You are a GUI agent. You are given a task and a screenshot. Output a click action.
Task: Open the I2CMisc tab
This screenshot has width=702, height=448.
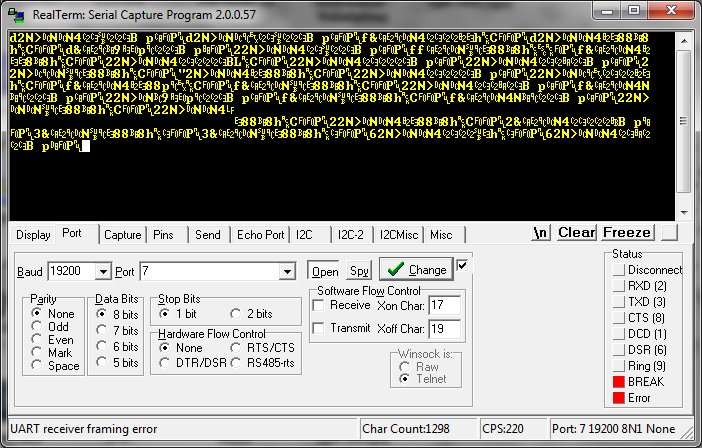click(x=399, y=235)
